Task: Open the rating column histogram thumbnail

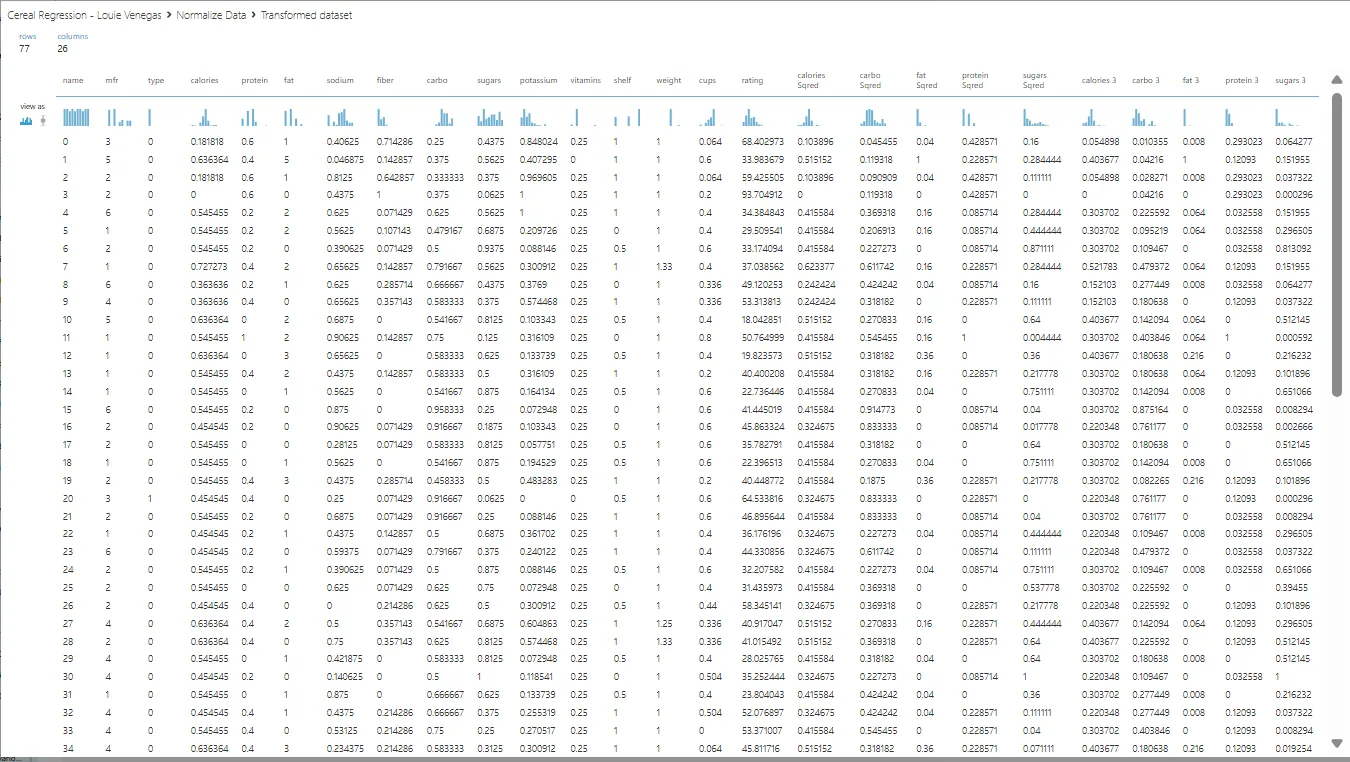Action: 756,117
